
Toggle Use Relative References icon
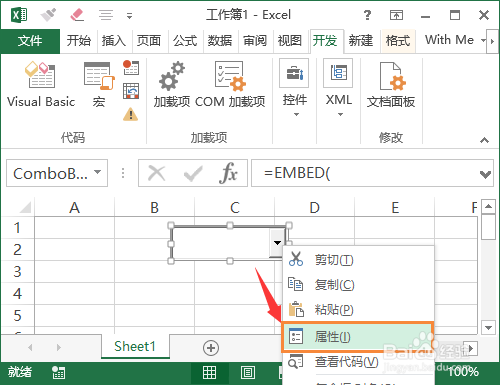131,91
